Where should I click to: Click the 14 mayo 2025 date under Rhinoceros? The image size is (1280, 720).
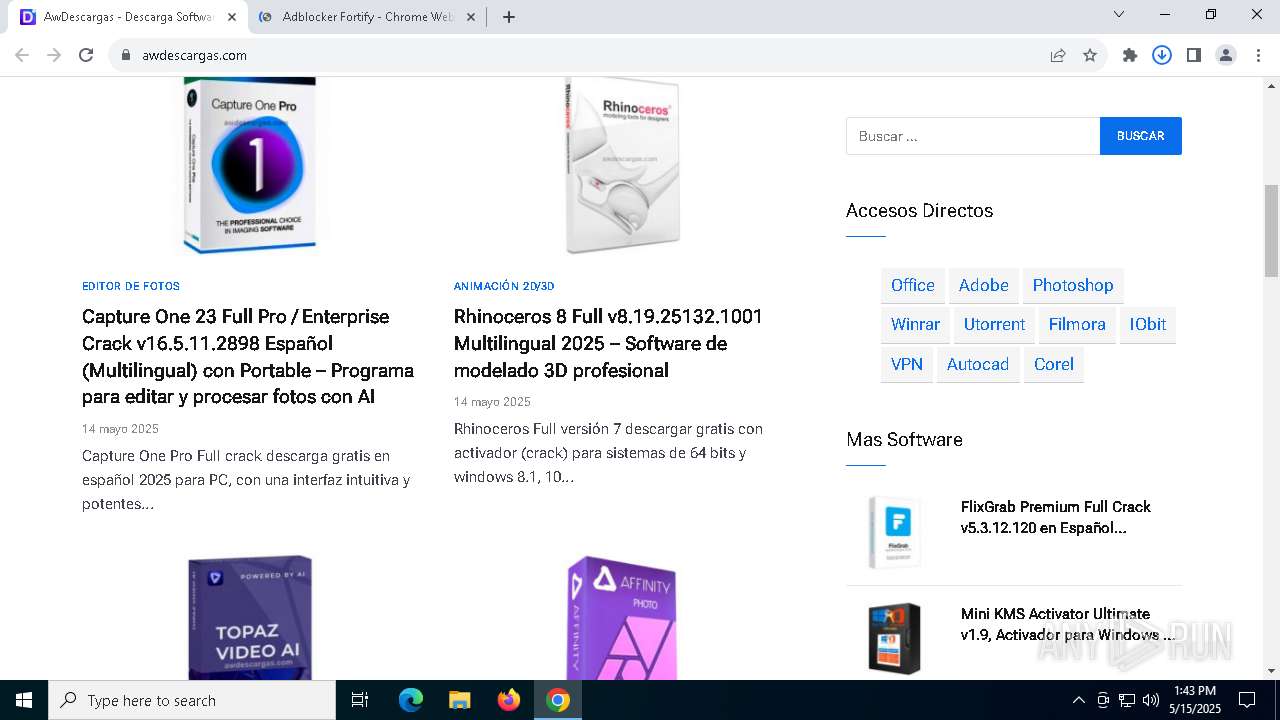[x=492, y=402]
